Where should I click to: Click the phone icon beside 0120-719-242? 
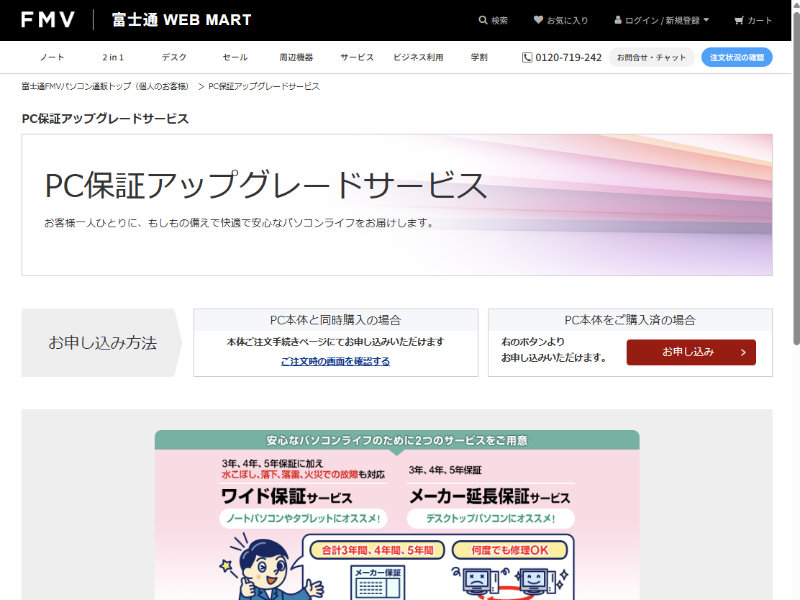(x=527, y=57)
